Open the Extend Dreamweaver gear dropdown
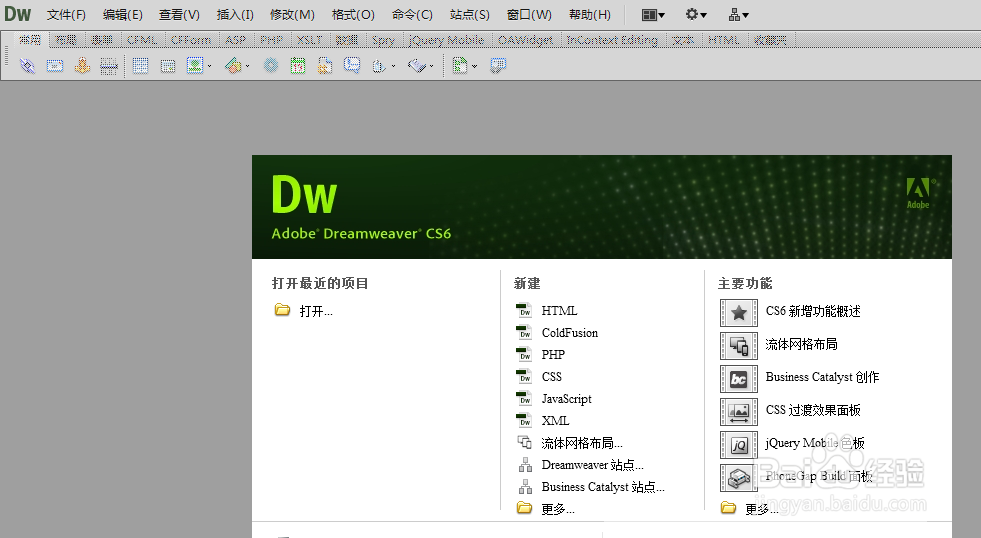 tap(696, 14)
